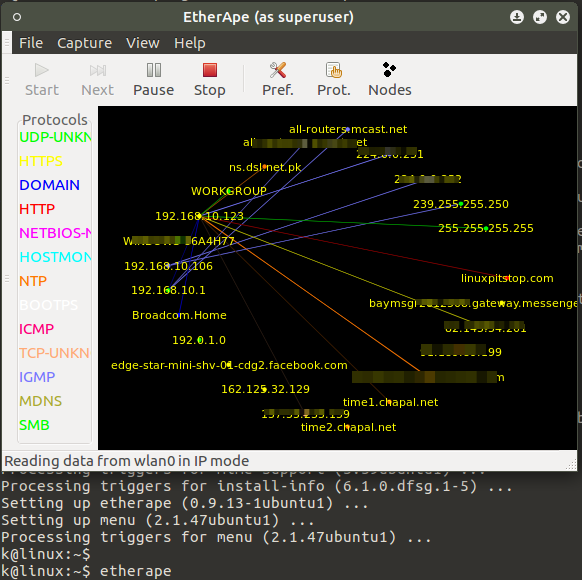Viewport: 583px width, 580px height.
Task: Click node 192.168.10.123
Action: pyautogui.click(x=199, y=216)
